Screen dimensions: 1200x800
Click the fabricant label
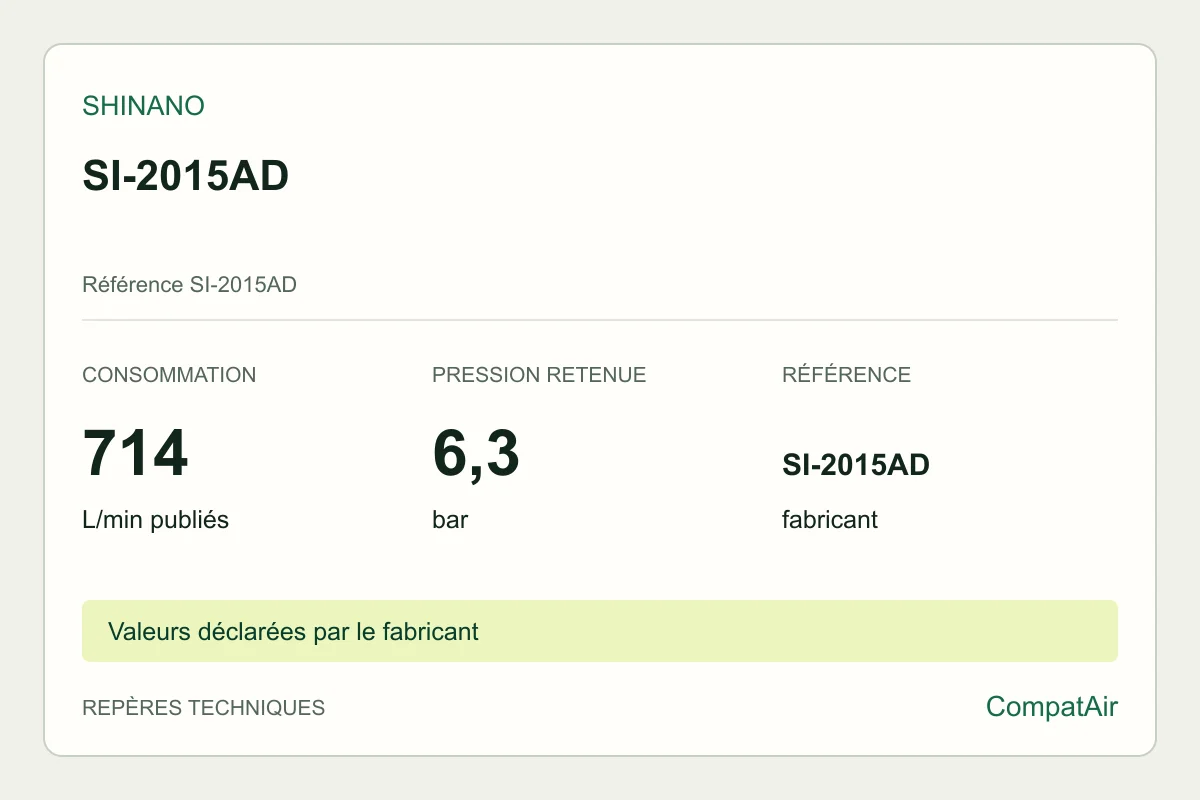click(x=830, y=520)
